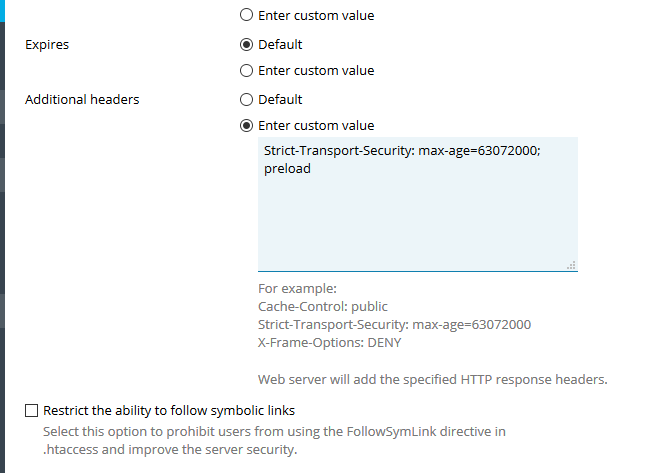Select the Default radio for Expires
The height and width of the screenshot is (473, 668).
[x=246, y=45]
